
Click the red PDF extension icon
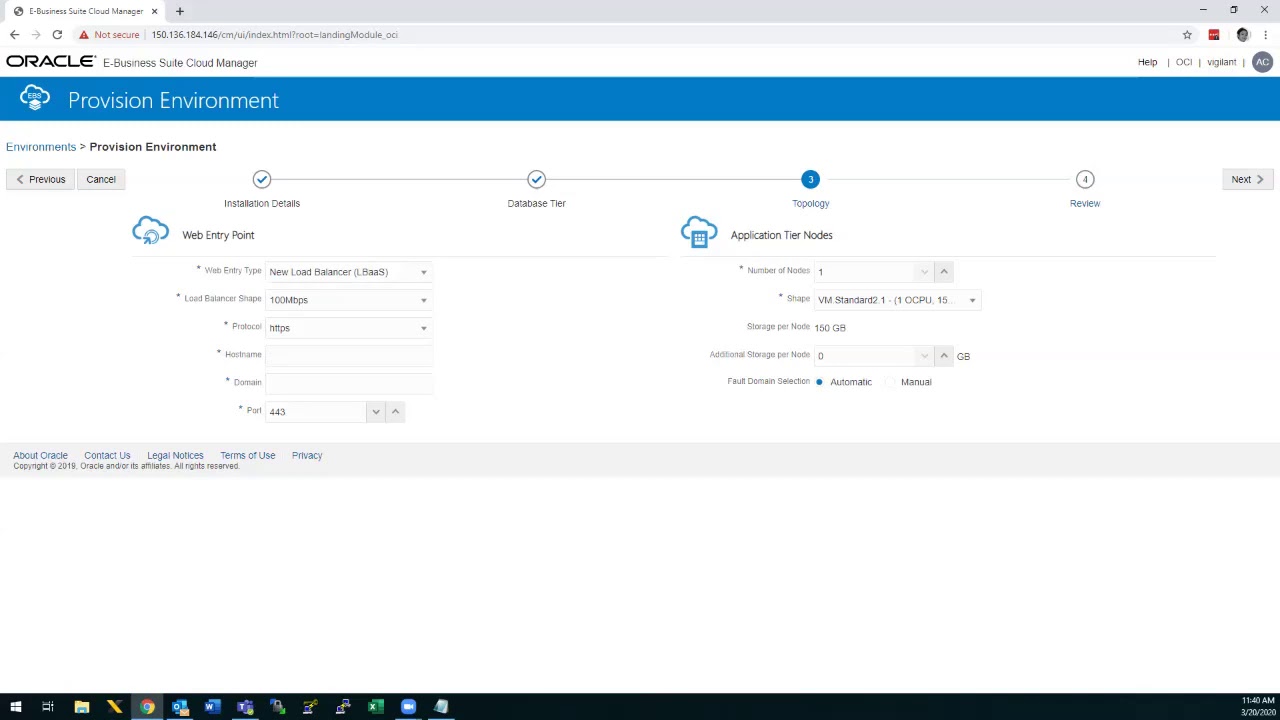click(x=1214, y=35)
